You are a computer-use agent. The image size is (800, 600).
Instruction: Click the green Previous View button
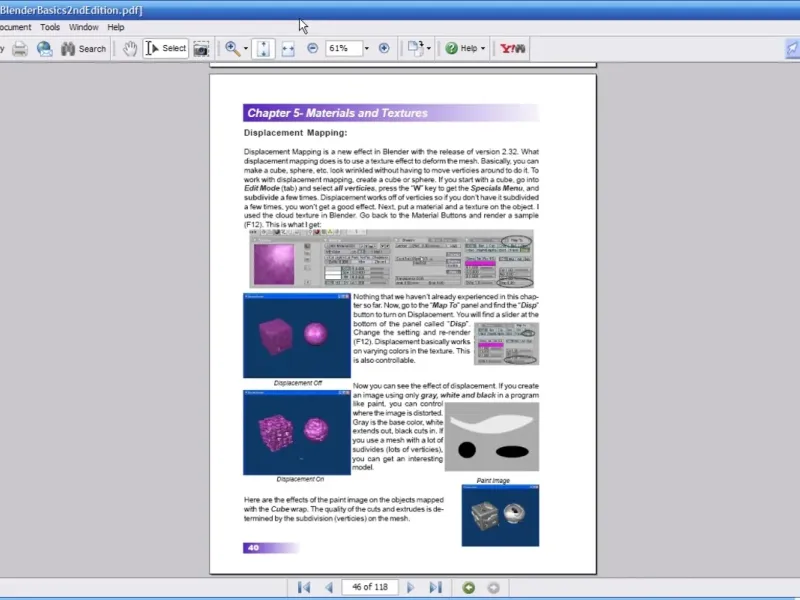[x=468, y=587]
